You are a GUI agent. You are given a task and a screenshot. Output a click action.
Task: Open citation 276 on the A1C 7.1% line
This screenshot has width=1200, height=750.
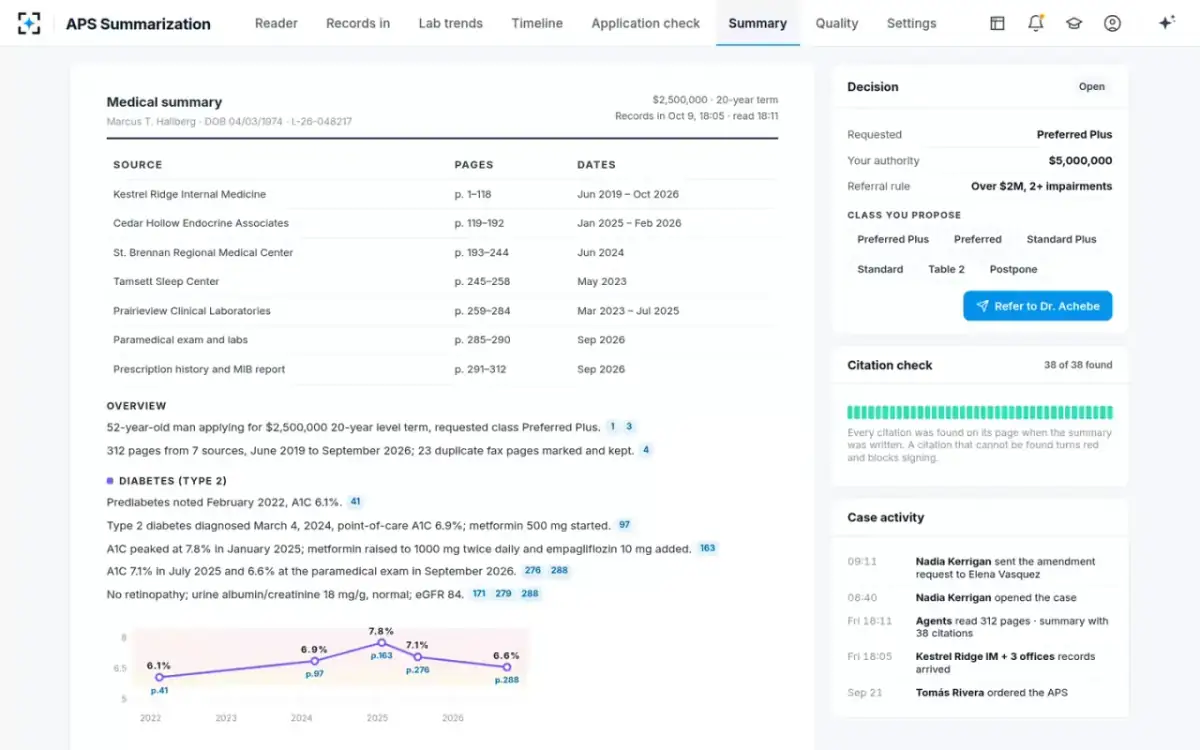point(533,571)
